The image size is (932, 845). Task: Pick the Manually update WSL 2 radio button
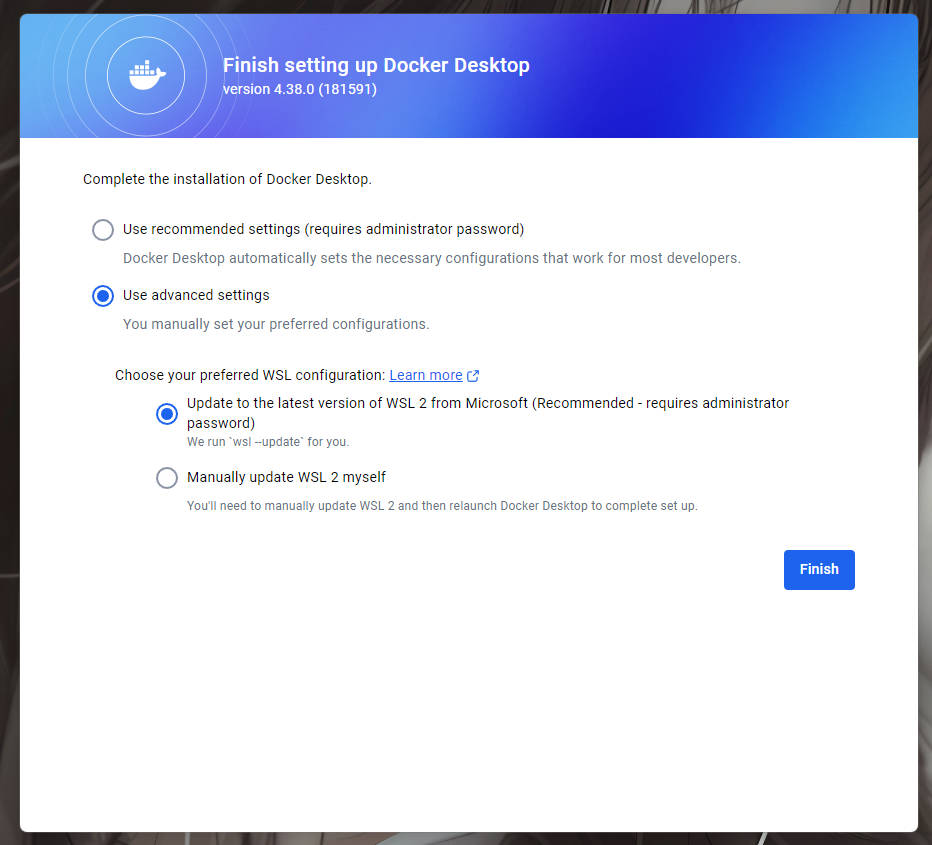(x=167, y=478)
